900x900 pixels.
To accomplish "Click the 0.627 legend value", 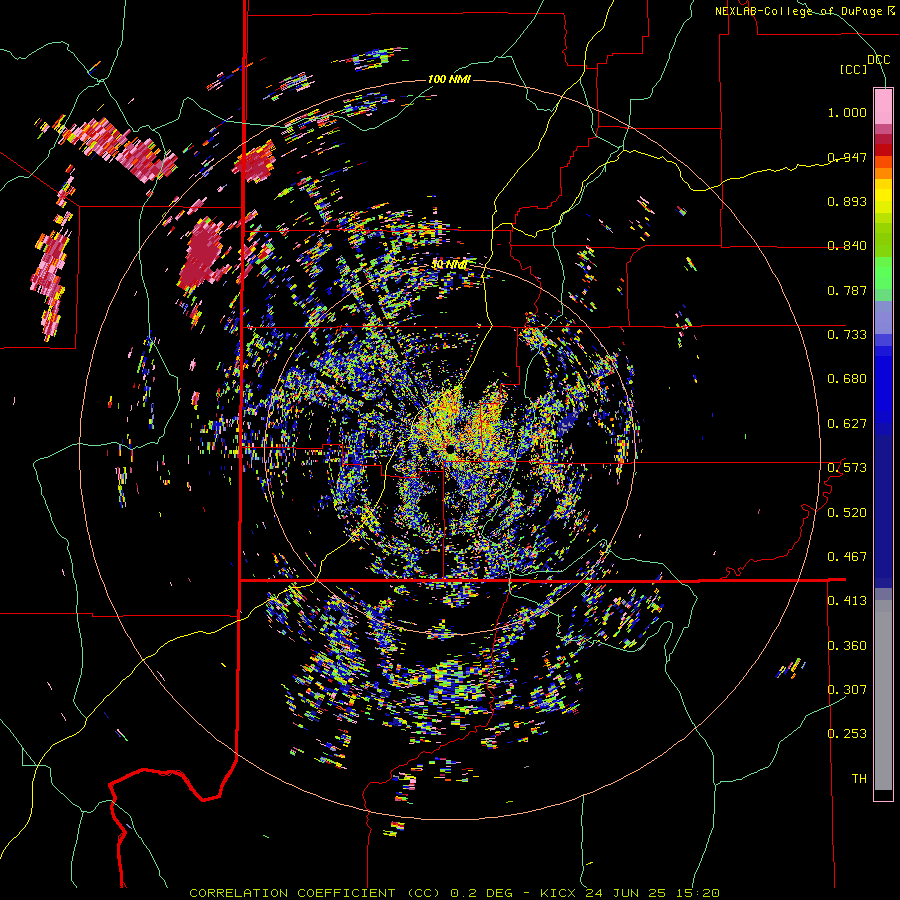I will pos(847,424).
